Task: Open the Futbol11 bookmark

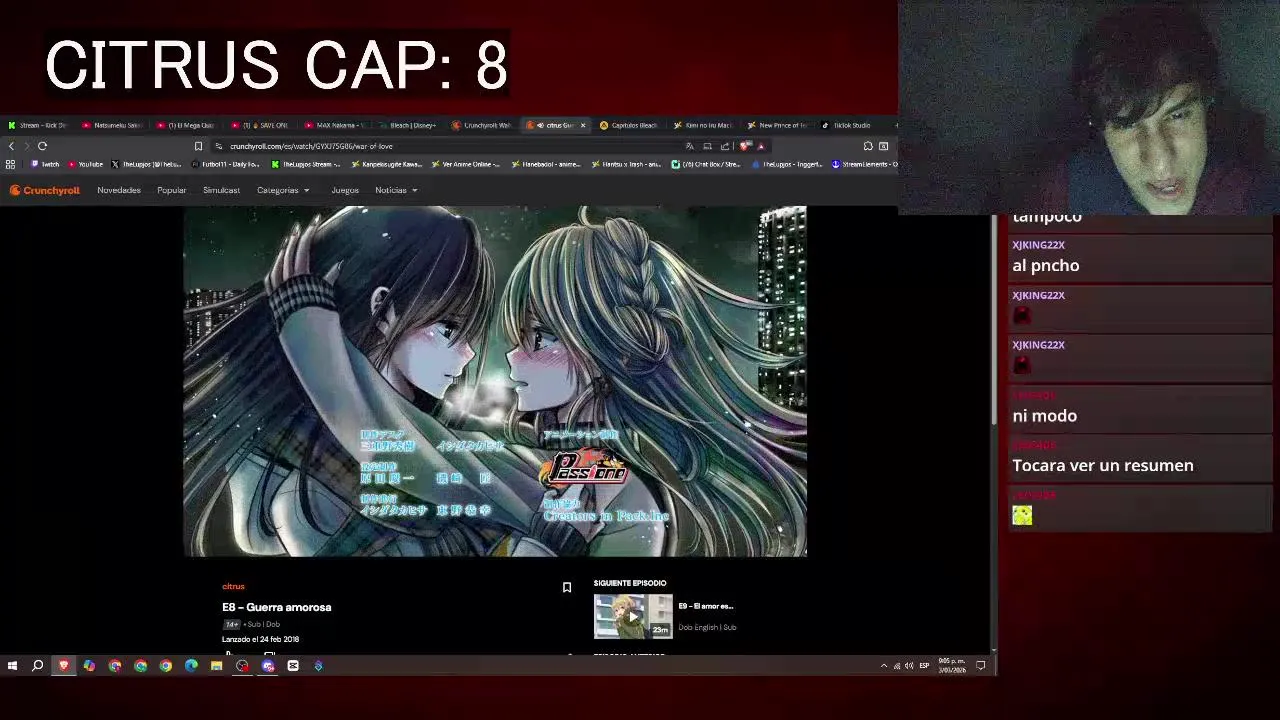Action: [x=226, y=164]
